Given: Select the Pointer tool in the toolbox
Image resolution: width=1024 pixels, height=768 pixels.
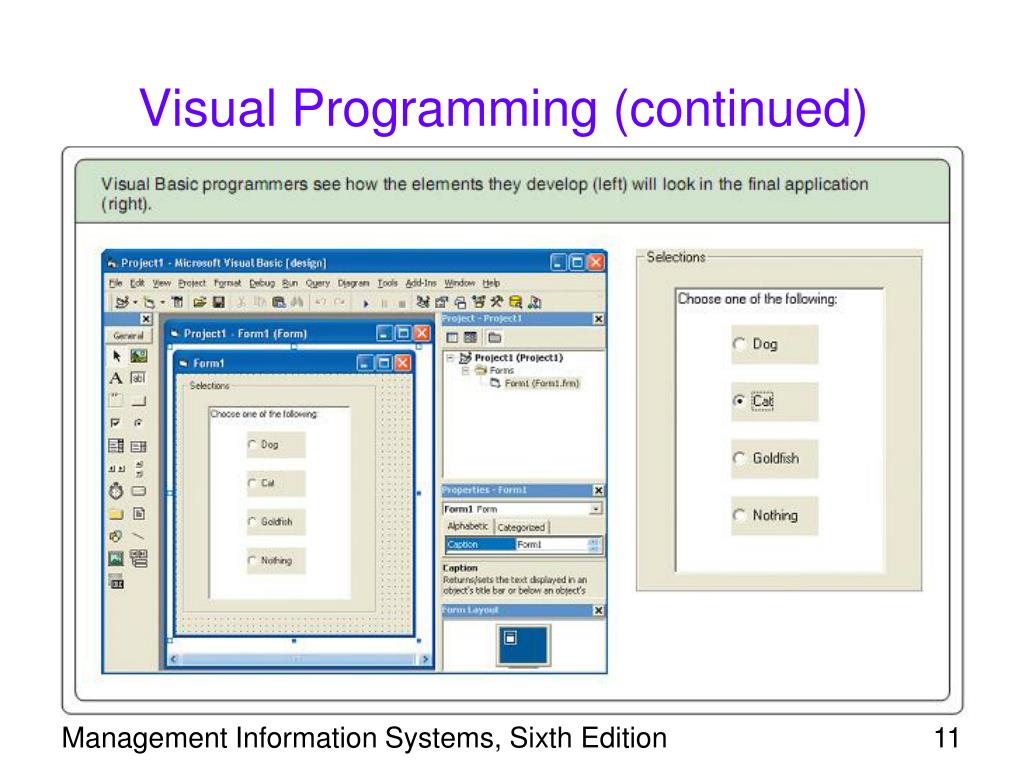Looking at the screenshot, I should click(x=116, y=356).
